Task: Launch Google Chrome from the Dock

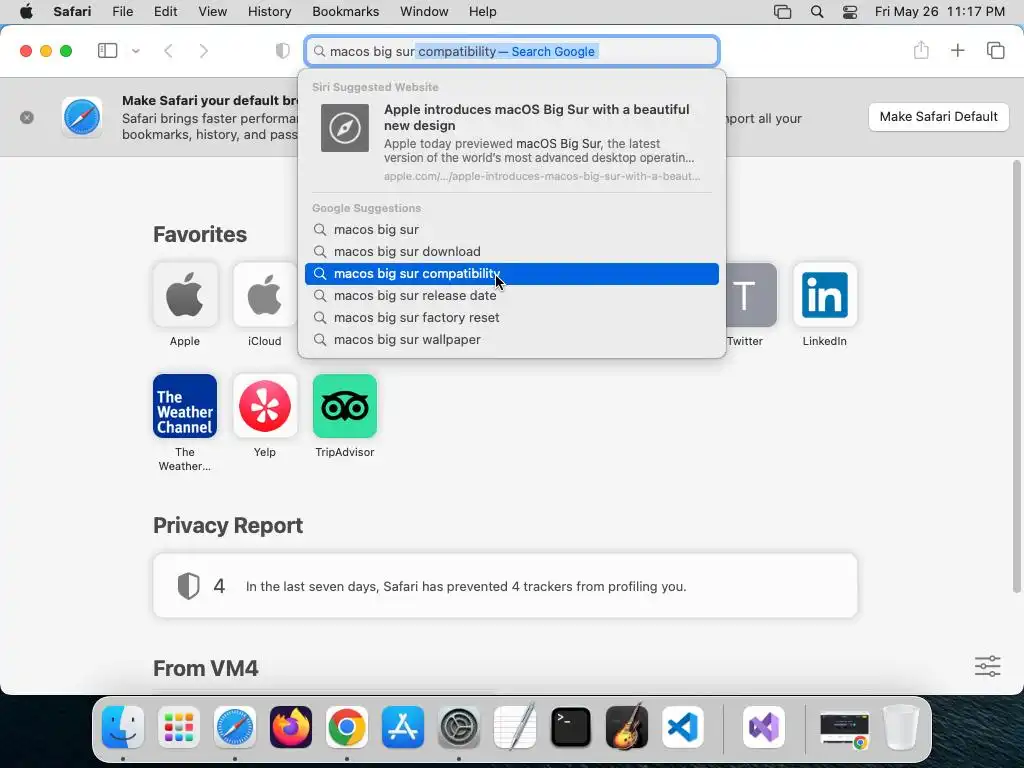Action: coord(347,727)
